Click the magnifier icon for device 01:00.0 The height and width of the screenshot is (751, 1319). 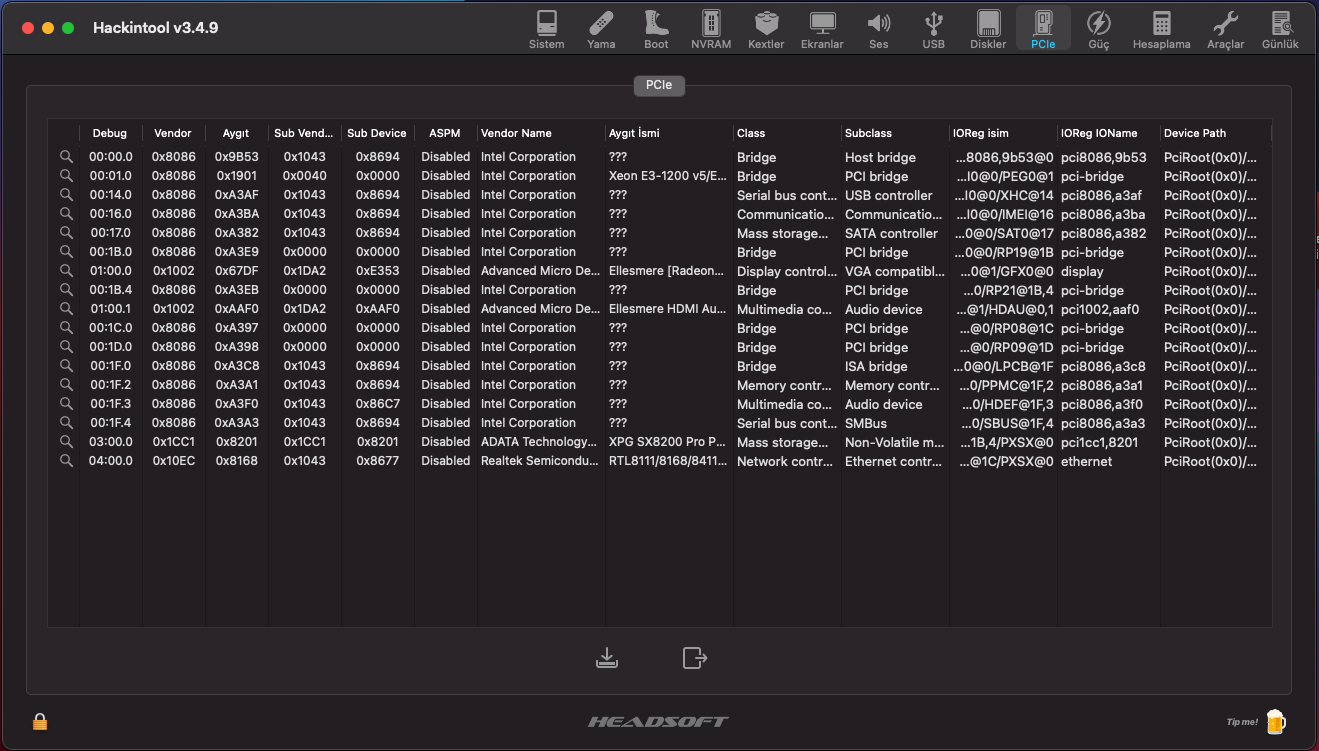66,271
